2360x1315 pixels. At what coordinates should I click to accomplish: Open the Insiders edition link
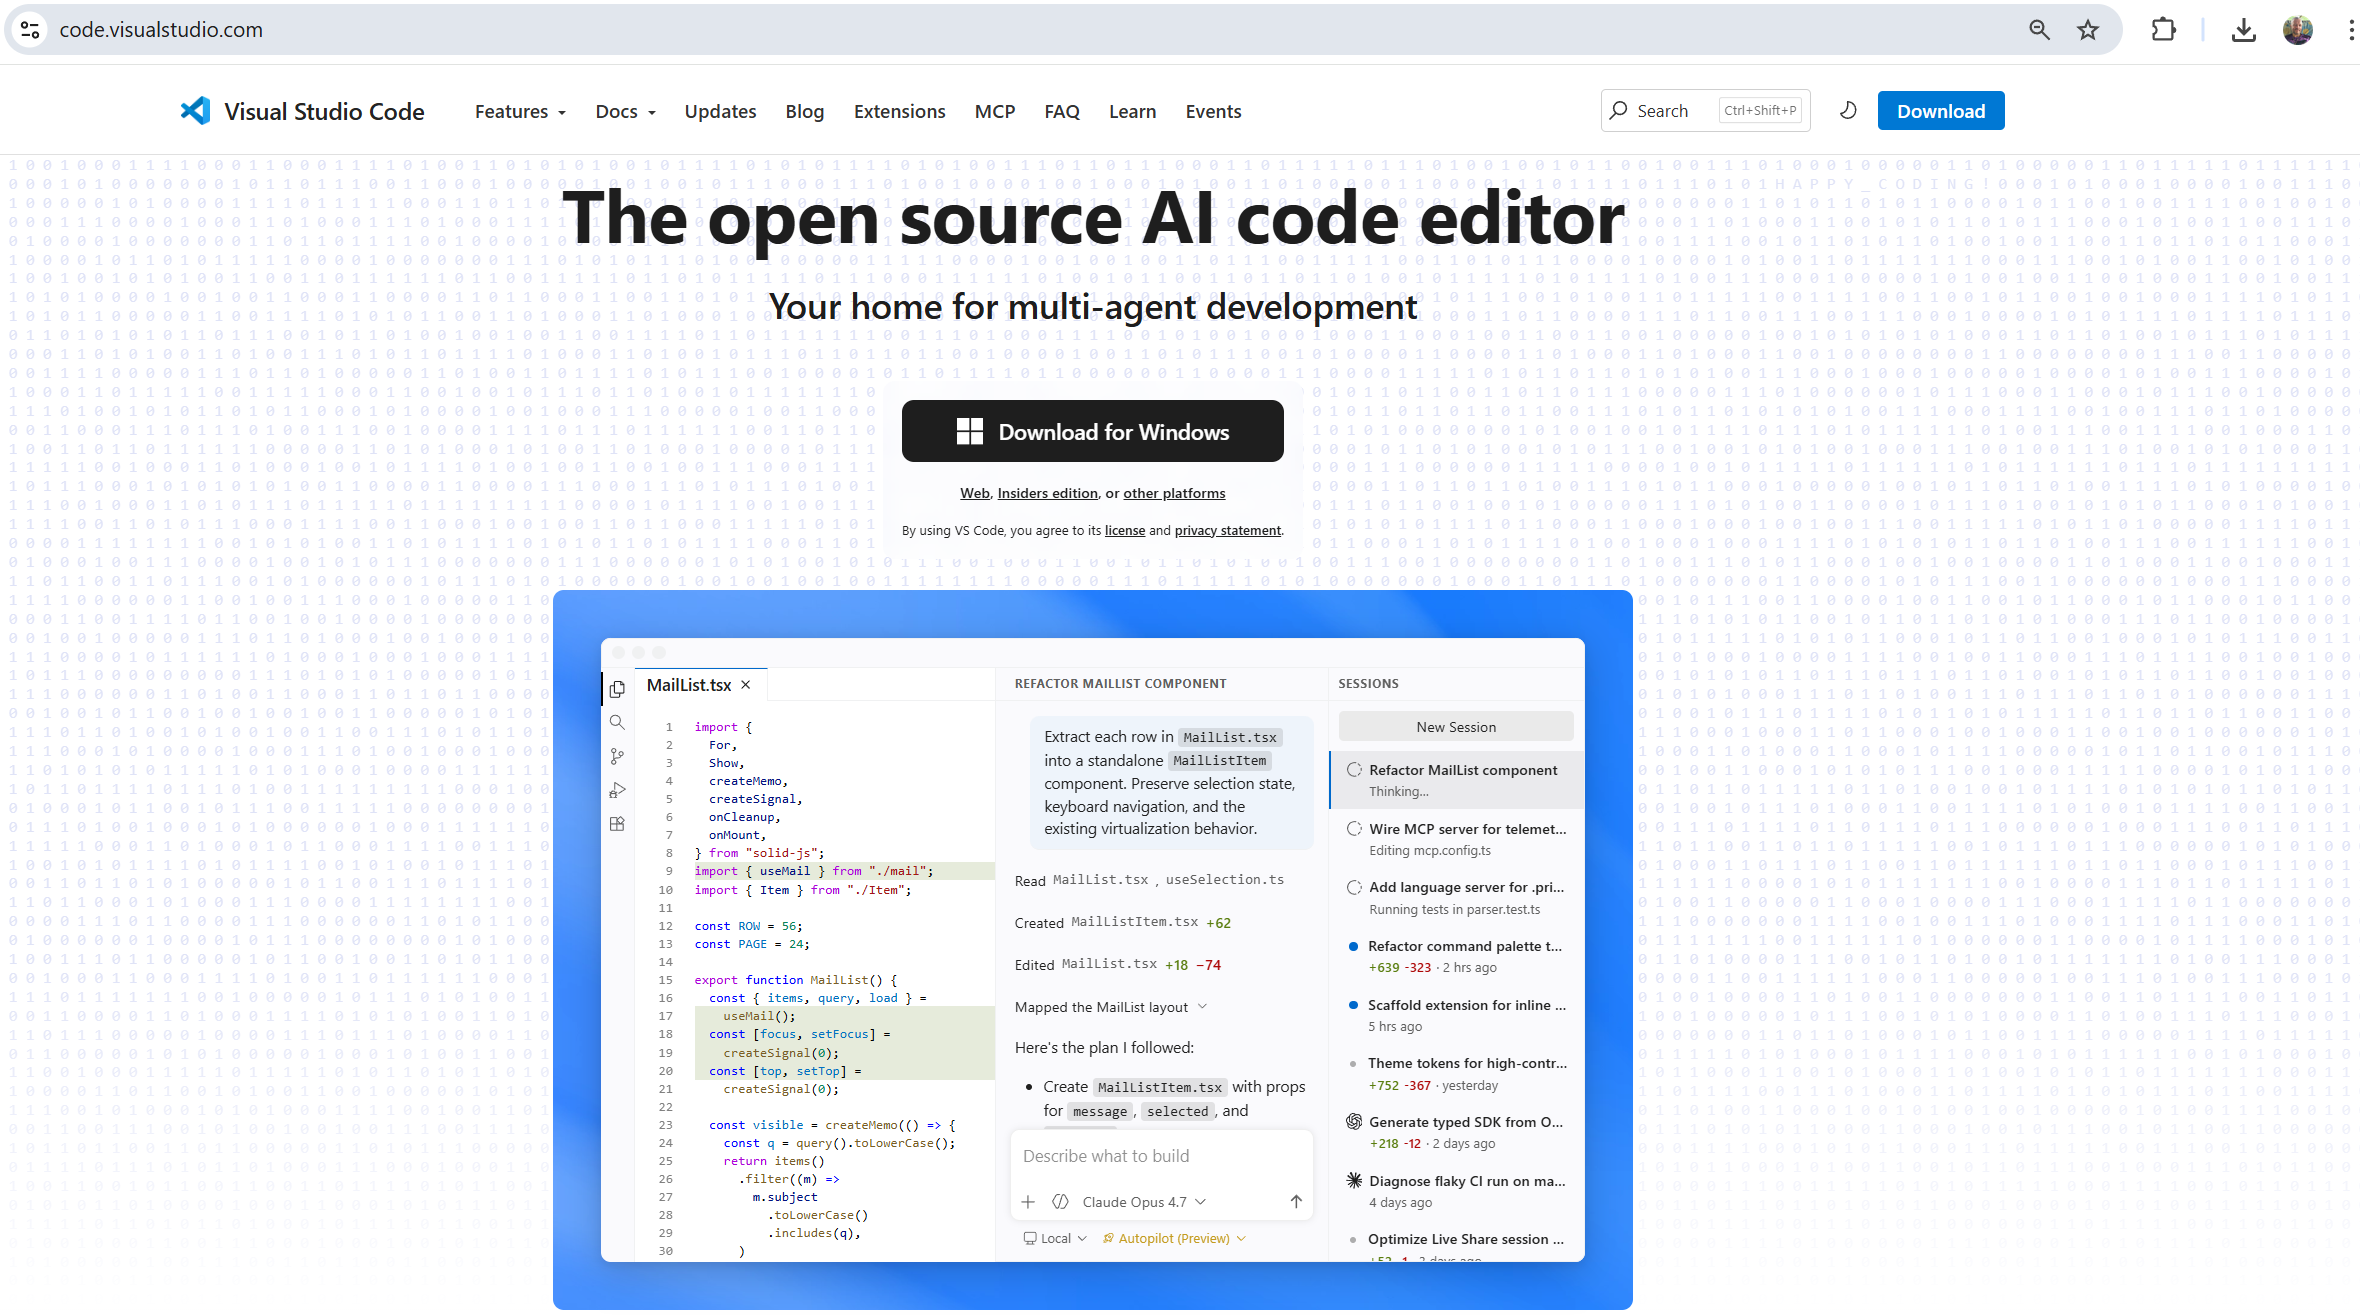(1048, 493)
